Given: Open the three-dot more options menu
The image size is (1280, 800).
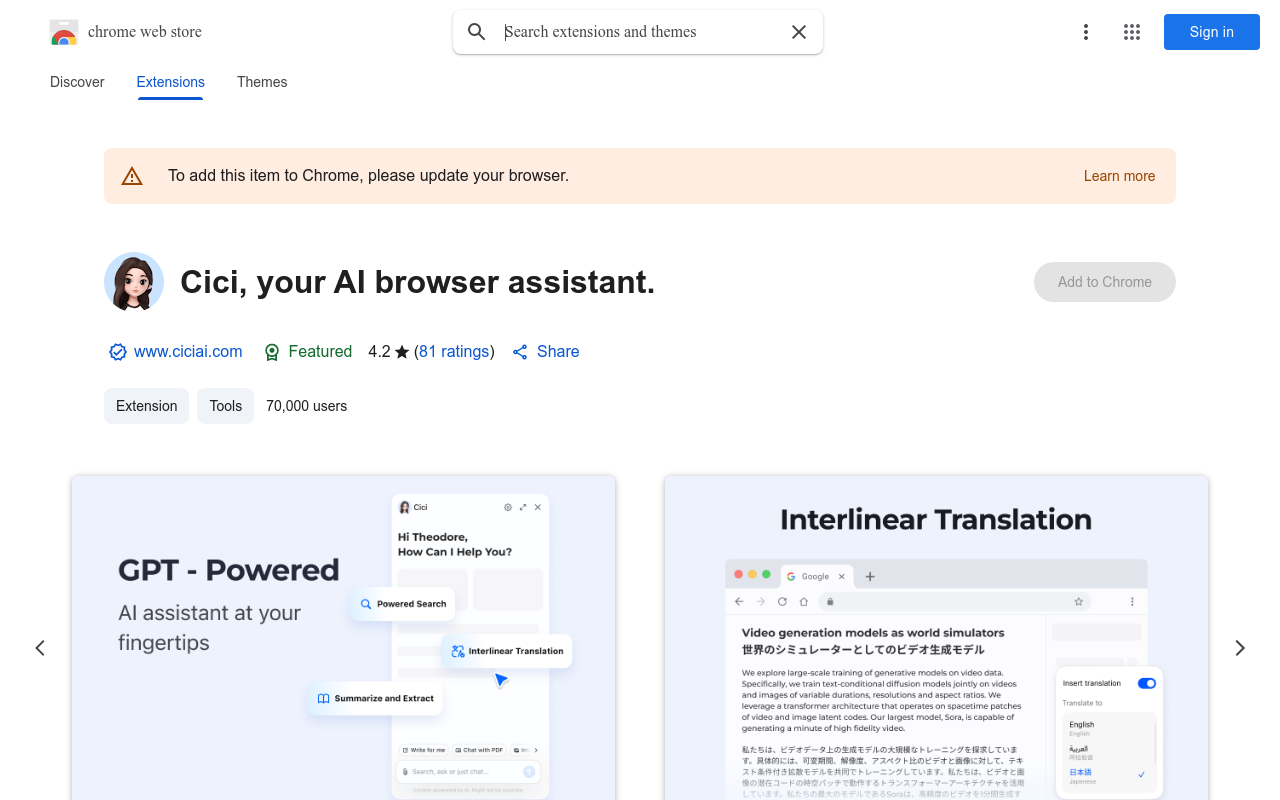Looking at the screenshot, I should point(1086,32).
